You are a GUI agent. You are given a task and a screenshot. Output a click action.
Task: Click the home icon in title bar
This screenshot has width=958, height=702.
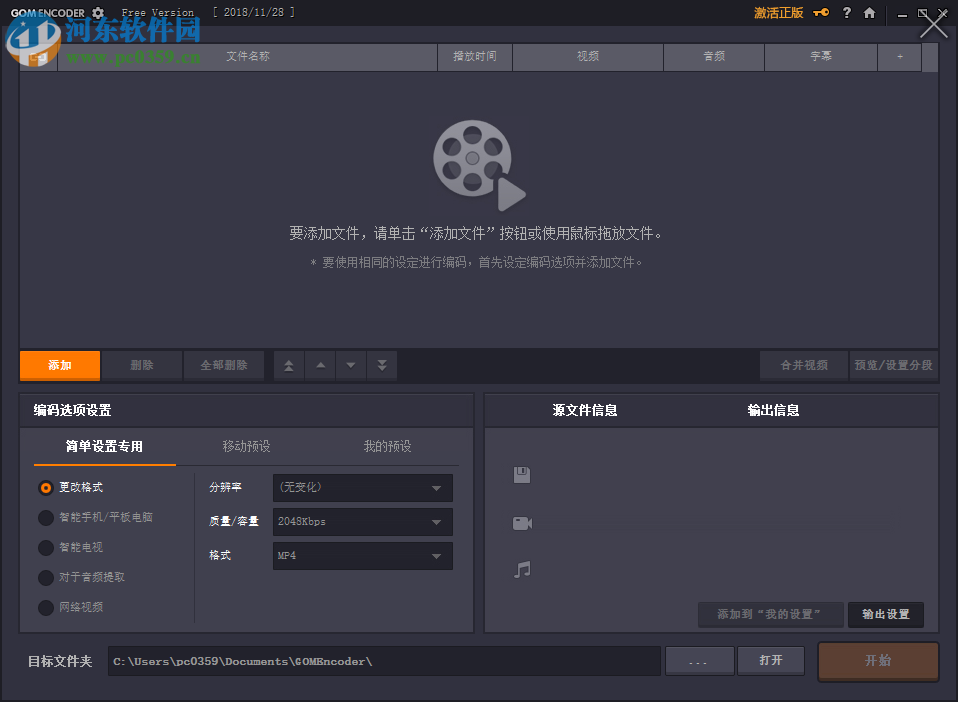click(869, 13)
